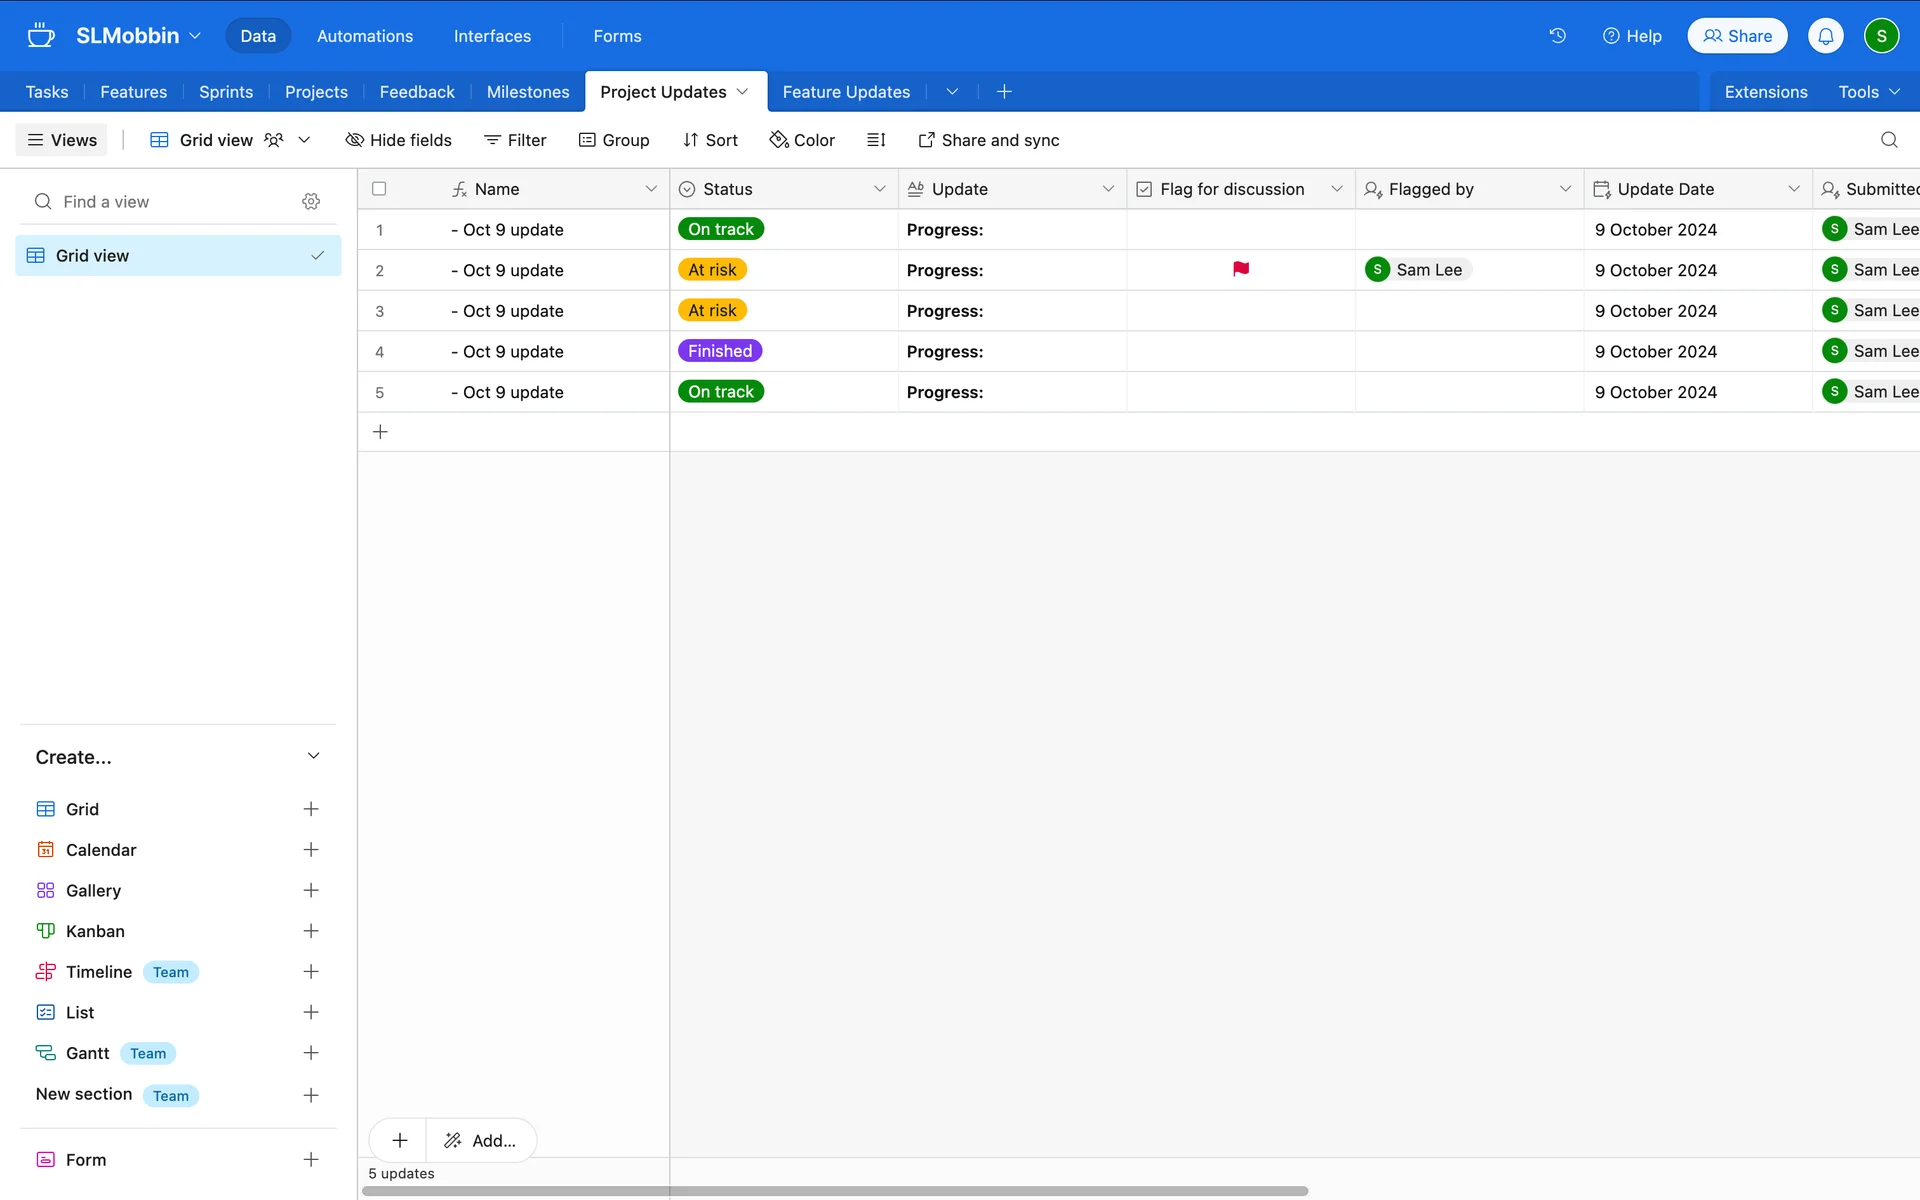Click plus next to Kanban view
This screenshot has height=1200, width=1920.
[x=311, y=931]
